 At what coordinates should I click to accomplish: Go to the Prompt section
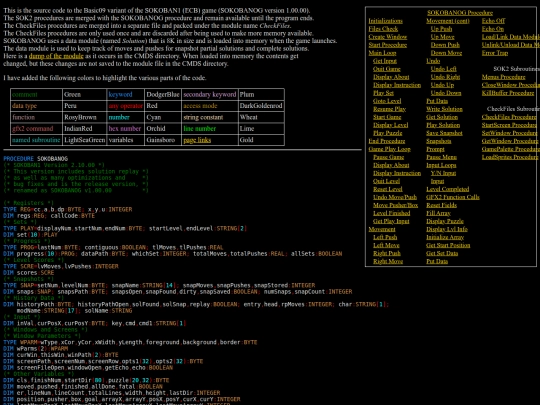[x=435, y=149]
